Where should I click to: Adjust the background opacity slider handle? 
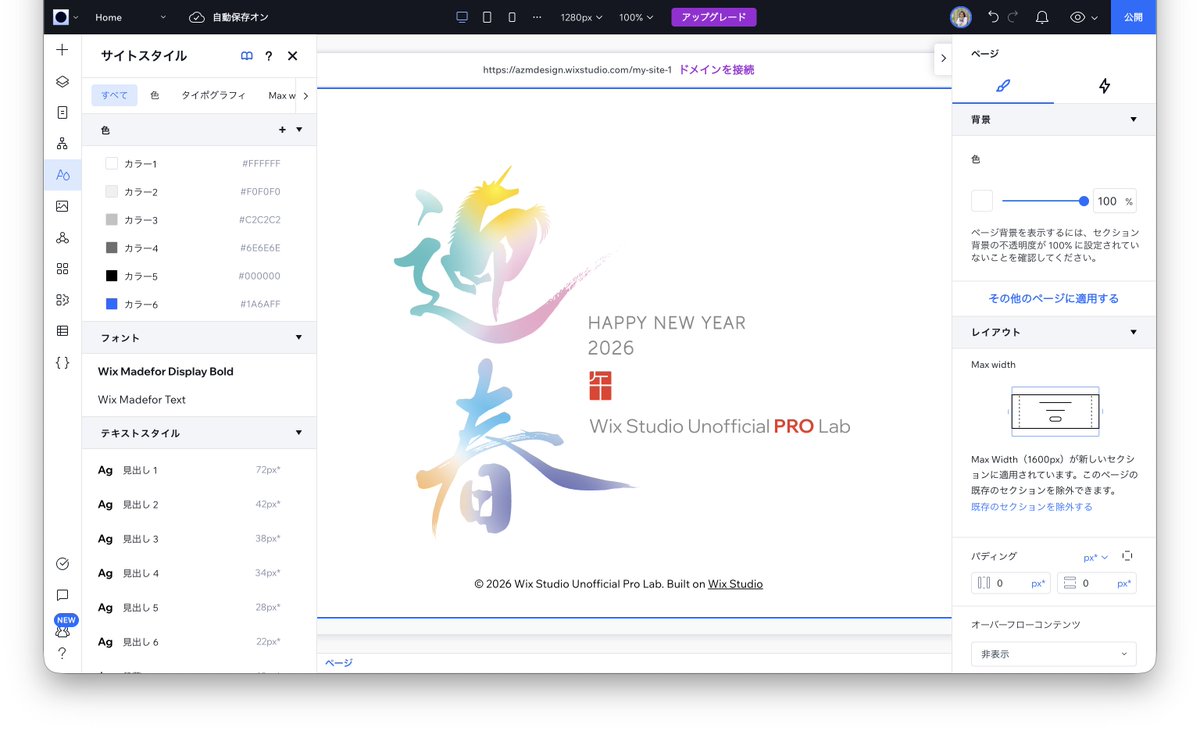1084,201
